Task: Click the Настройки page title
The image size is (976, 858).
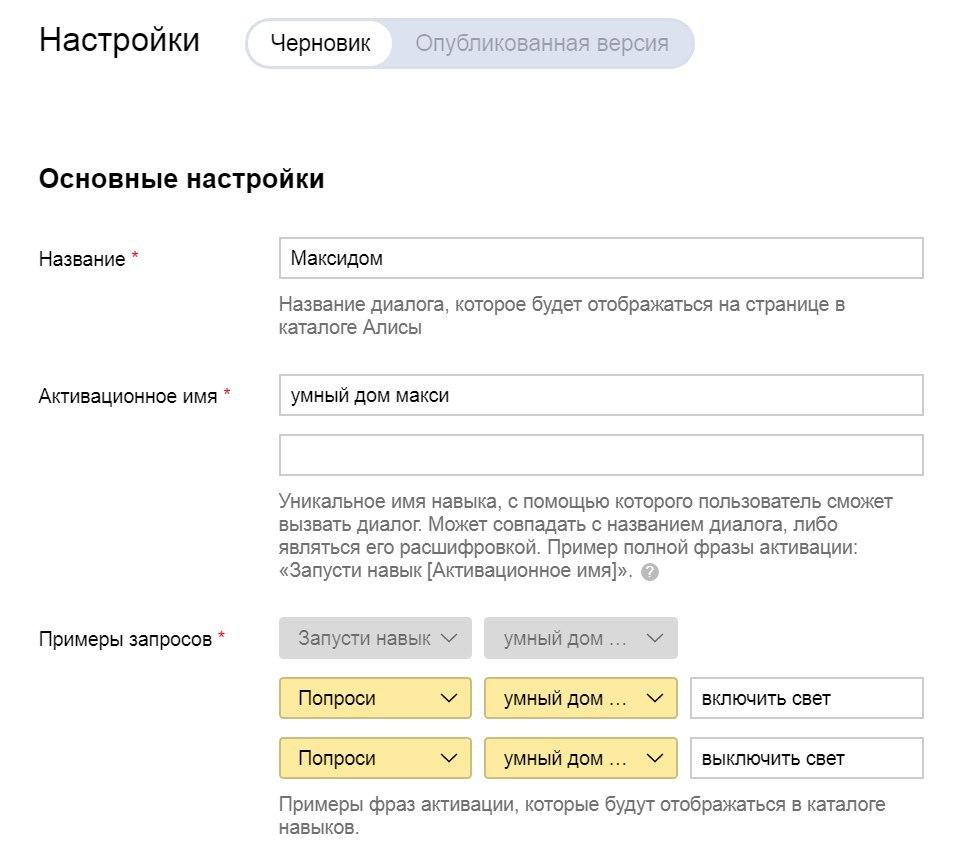Action: [x=119, y=40]
